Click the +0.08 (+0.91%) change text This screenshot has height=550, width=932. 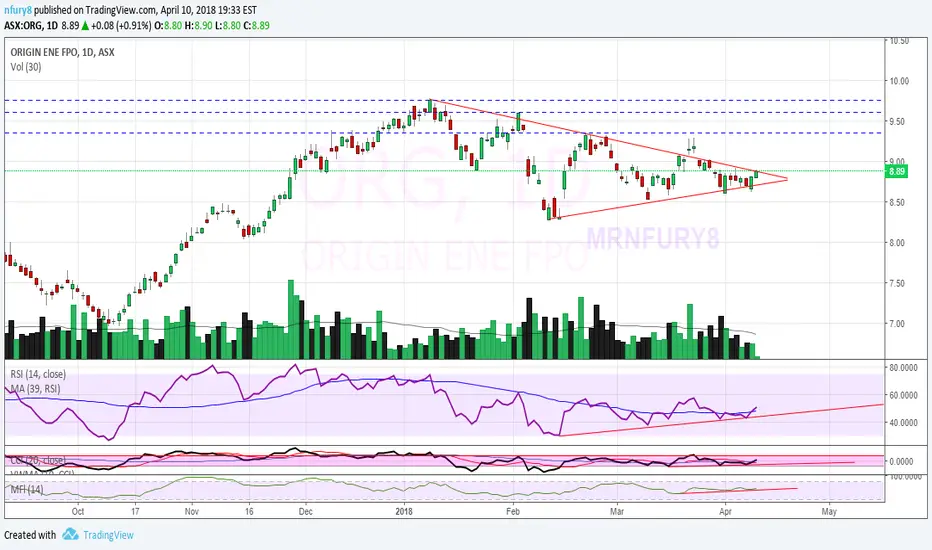(122, 26)
